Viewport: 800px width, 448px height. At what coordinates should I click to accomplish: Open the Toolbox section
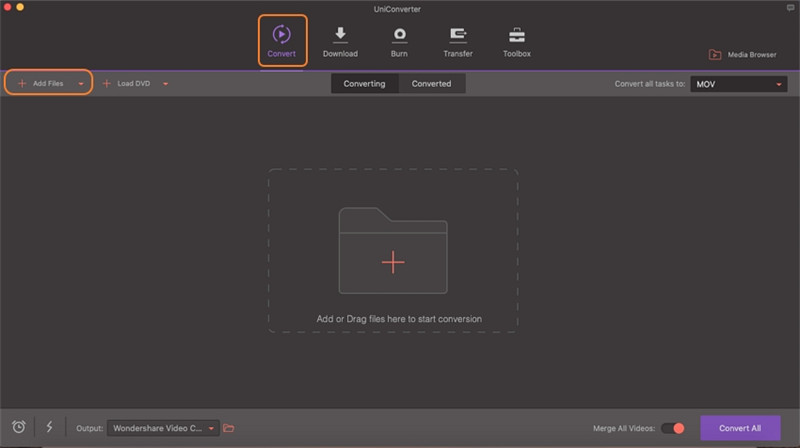click(517, 42)
